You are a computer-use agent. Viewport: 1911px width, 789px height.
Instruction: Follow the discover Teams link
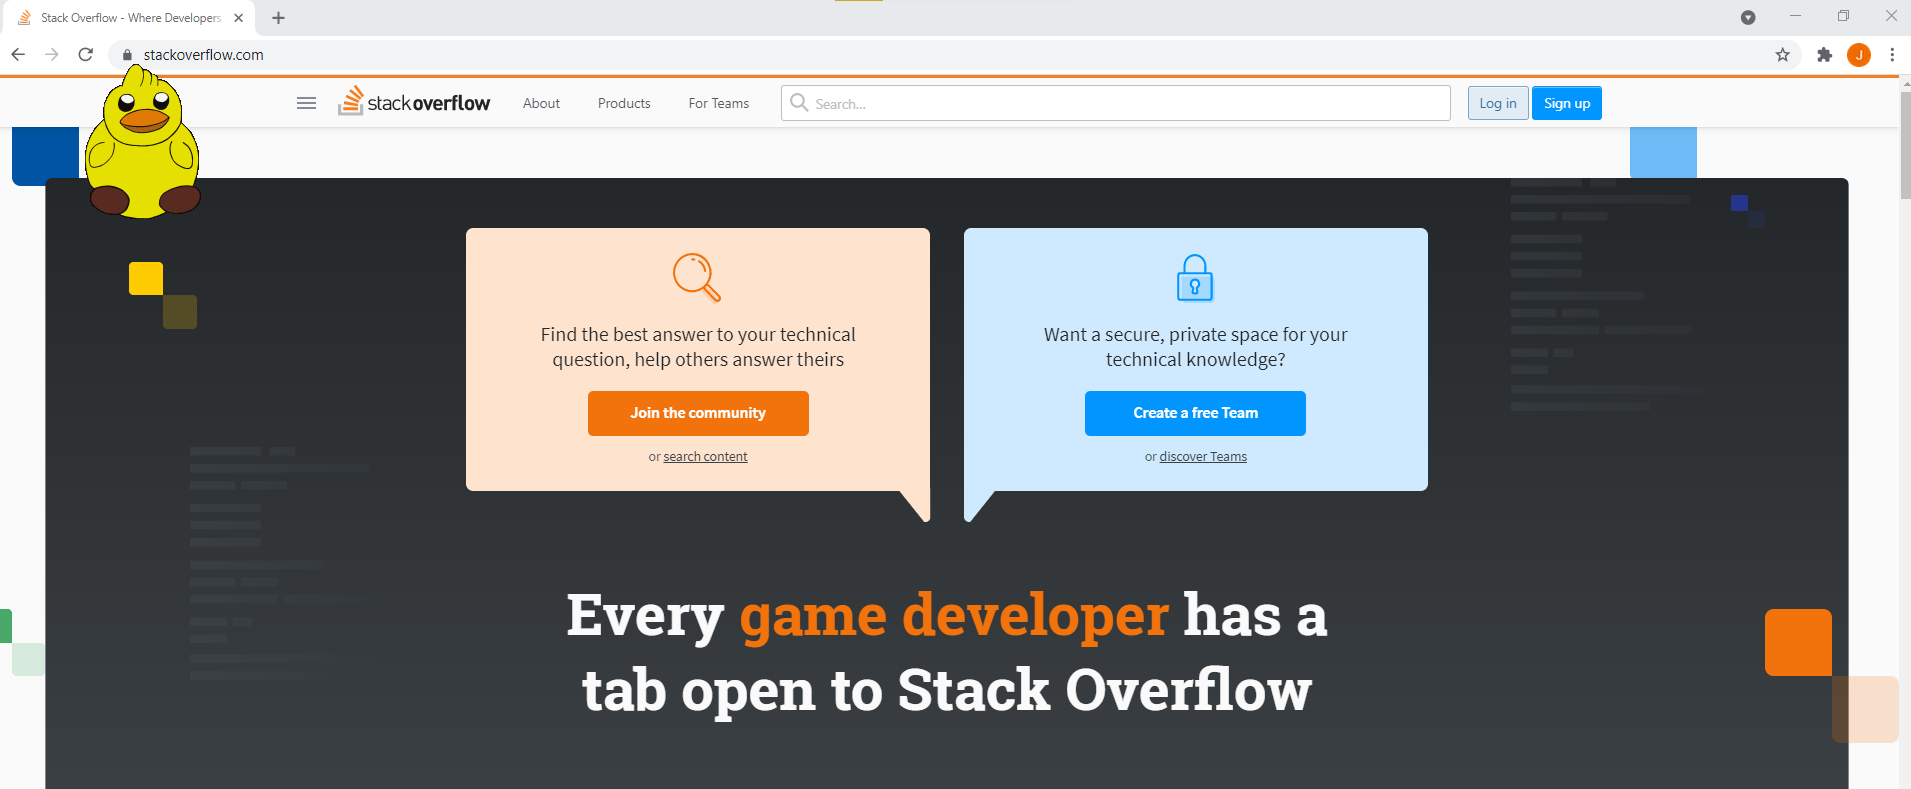coord(1203,457)
